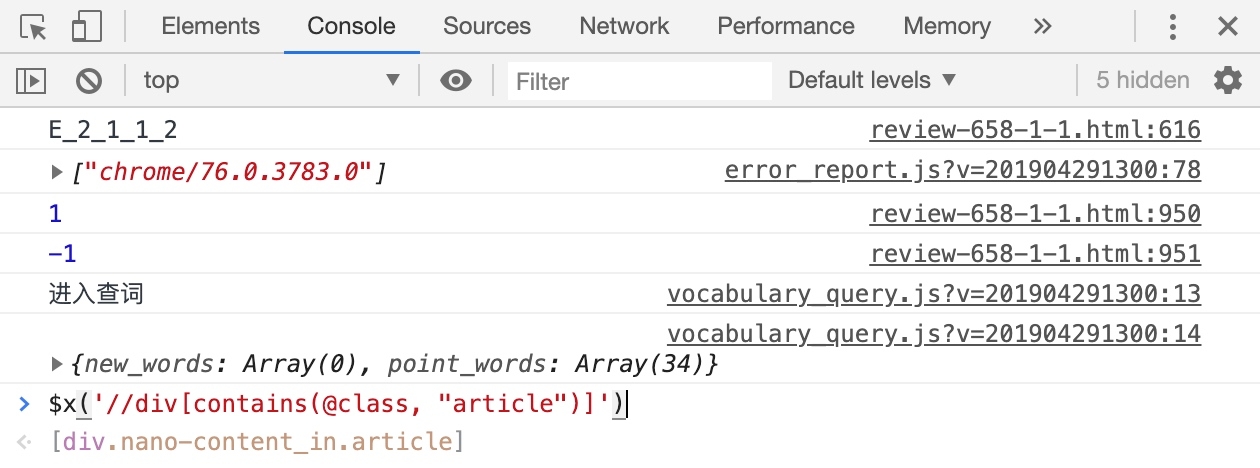Click the div.nano-content_in.article result
1260x468 pixels.
(258, 442)
